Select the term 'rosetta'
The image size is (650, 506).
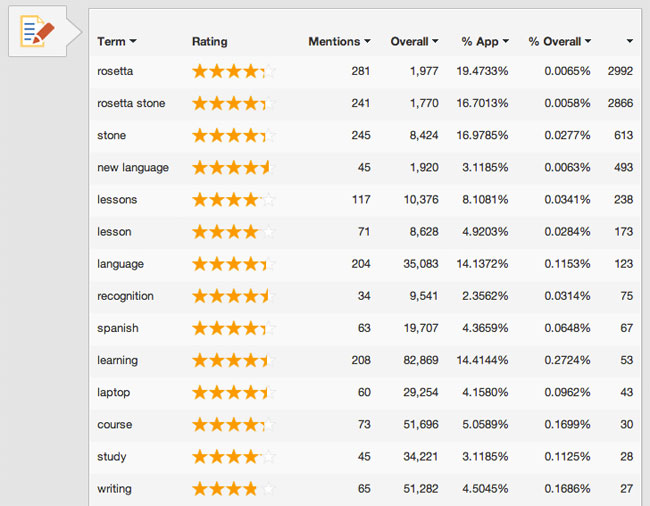[x=115, y=71]
